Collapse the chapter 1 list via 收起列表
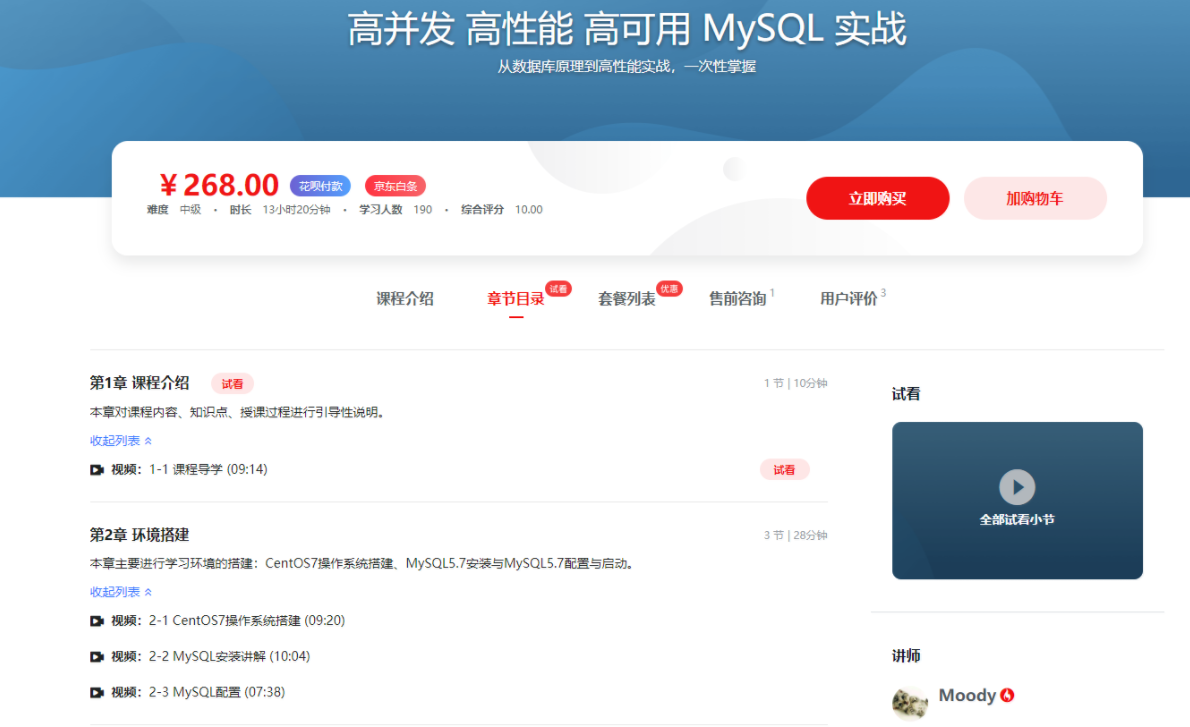The image size is (1190, 727). [114, 440]
